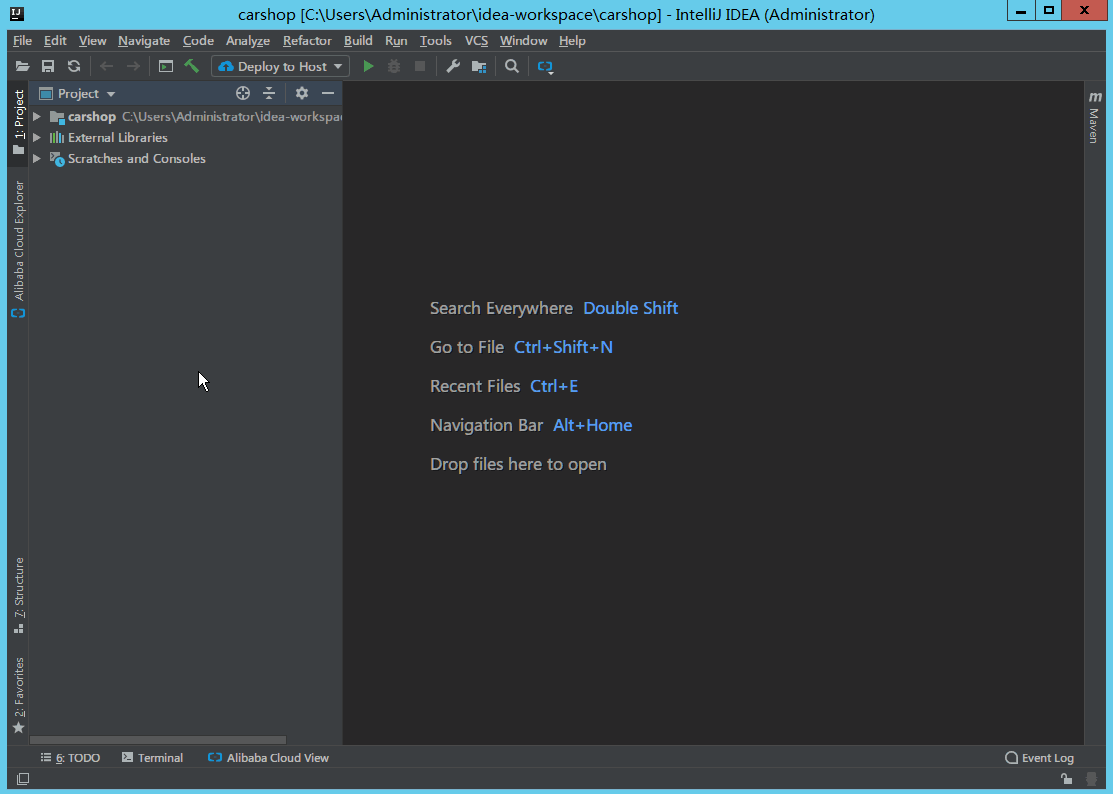Open Settings via the wrench icon

[x=452, y=66]
